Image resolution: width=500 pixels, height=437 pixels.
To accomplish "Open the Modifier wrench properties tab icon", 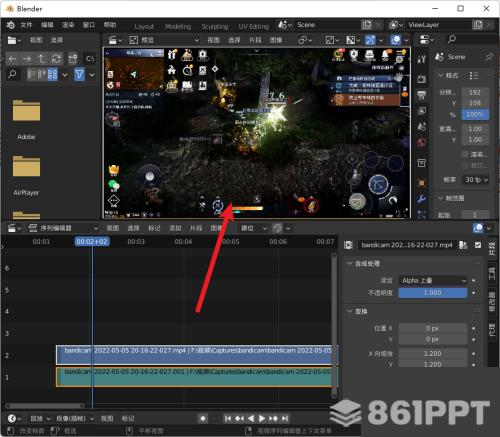I will (421, 199).
